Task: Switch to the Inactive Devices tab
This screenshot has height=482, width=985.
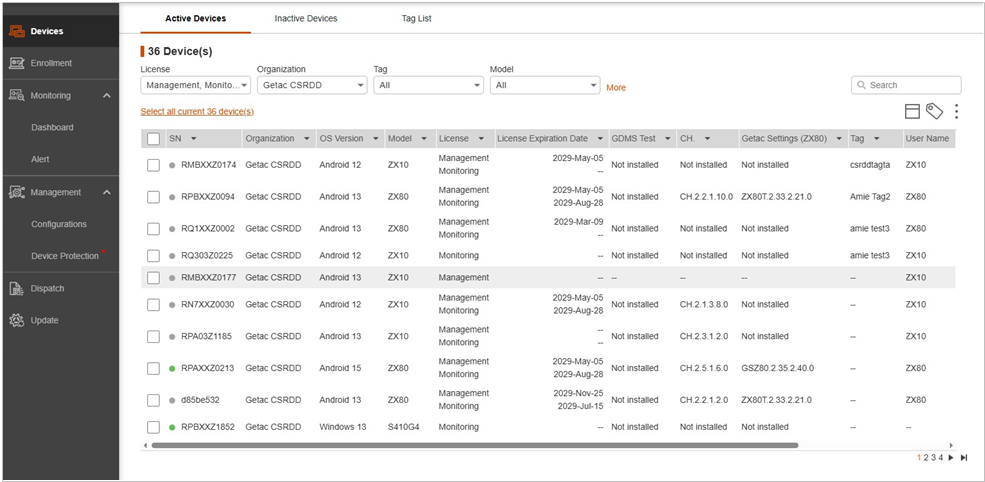Action: 306,18
